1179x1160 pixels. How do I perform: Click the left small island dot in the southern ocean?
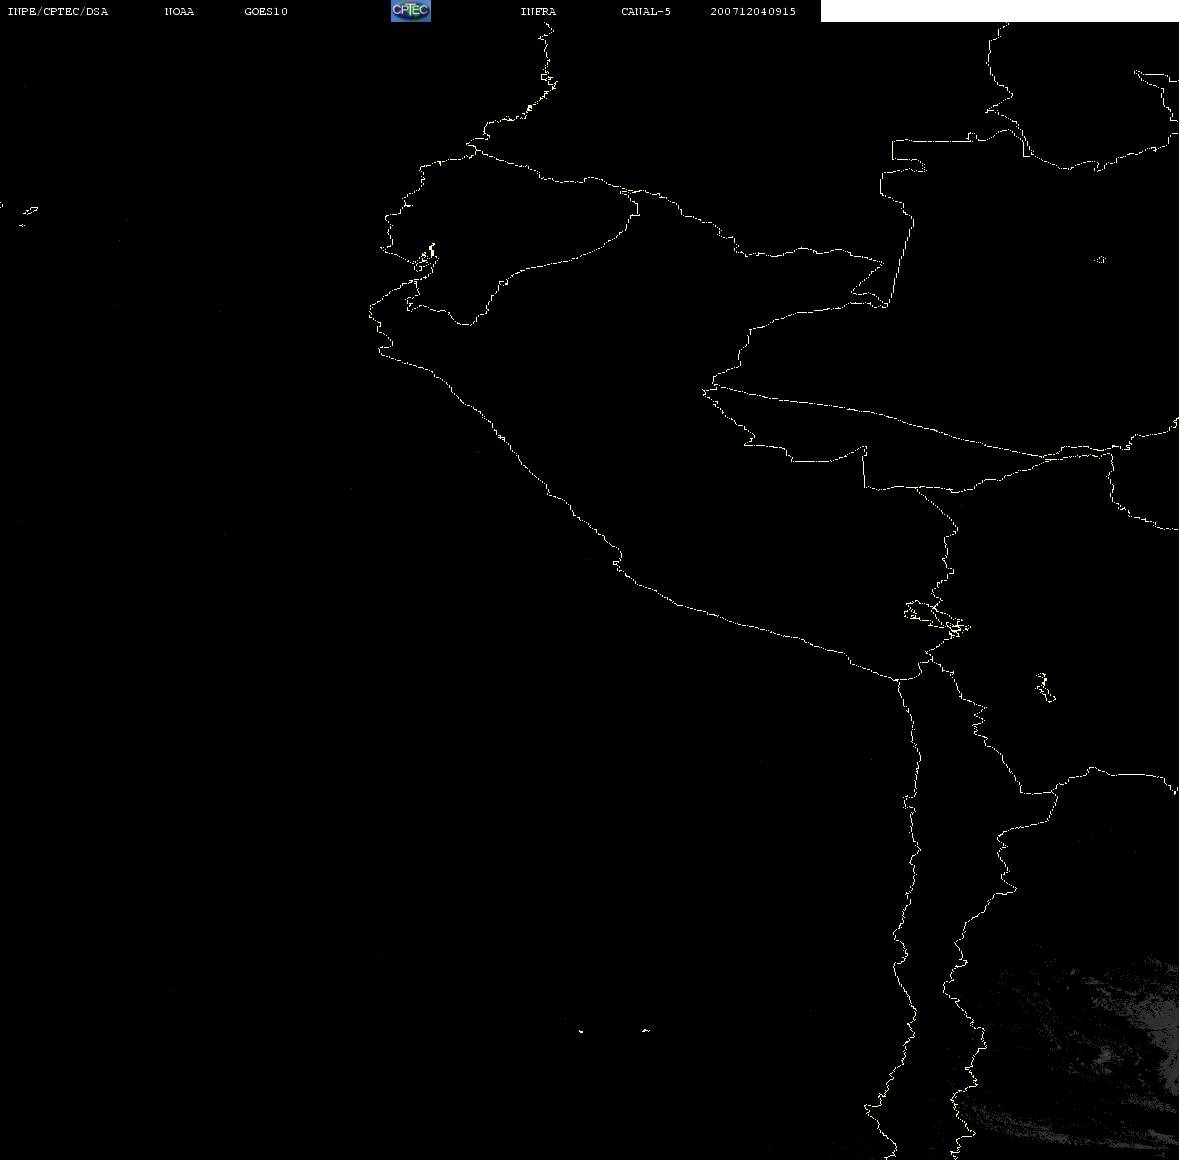coord(581,1031)
